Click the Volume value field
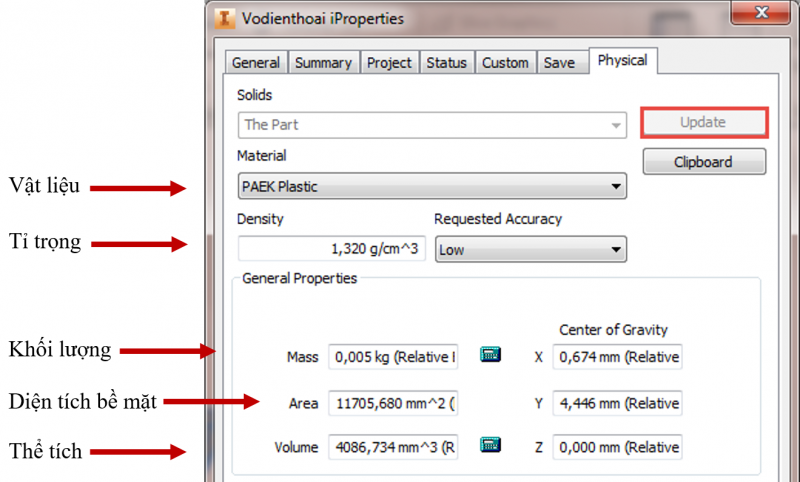Image resolution: width=800 pixels, height=482 pixels. point(393,447)
